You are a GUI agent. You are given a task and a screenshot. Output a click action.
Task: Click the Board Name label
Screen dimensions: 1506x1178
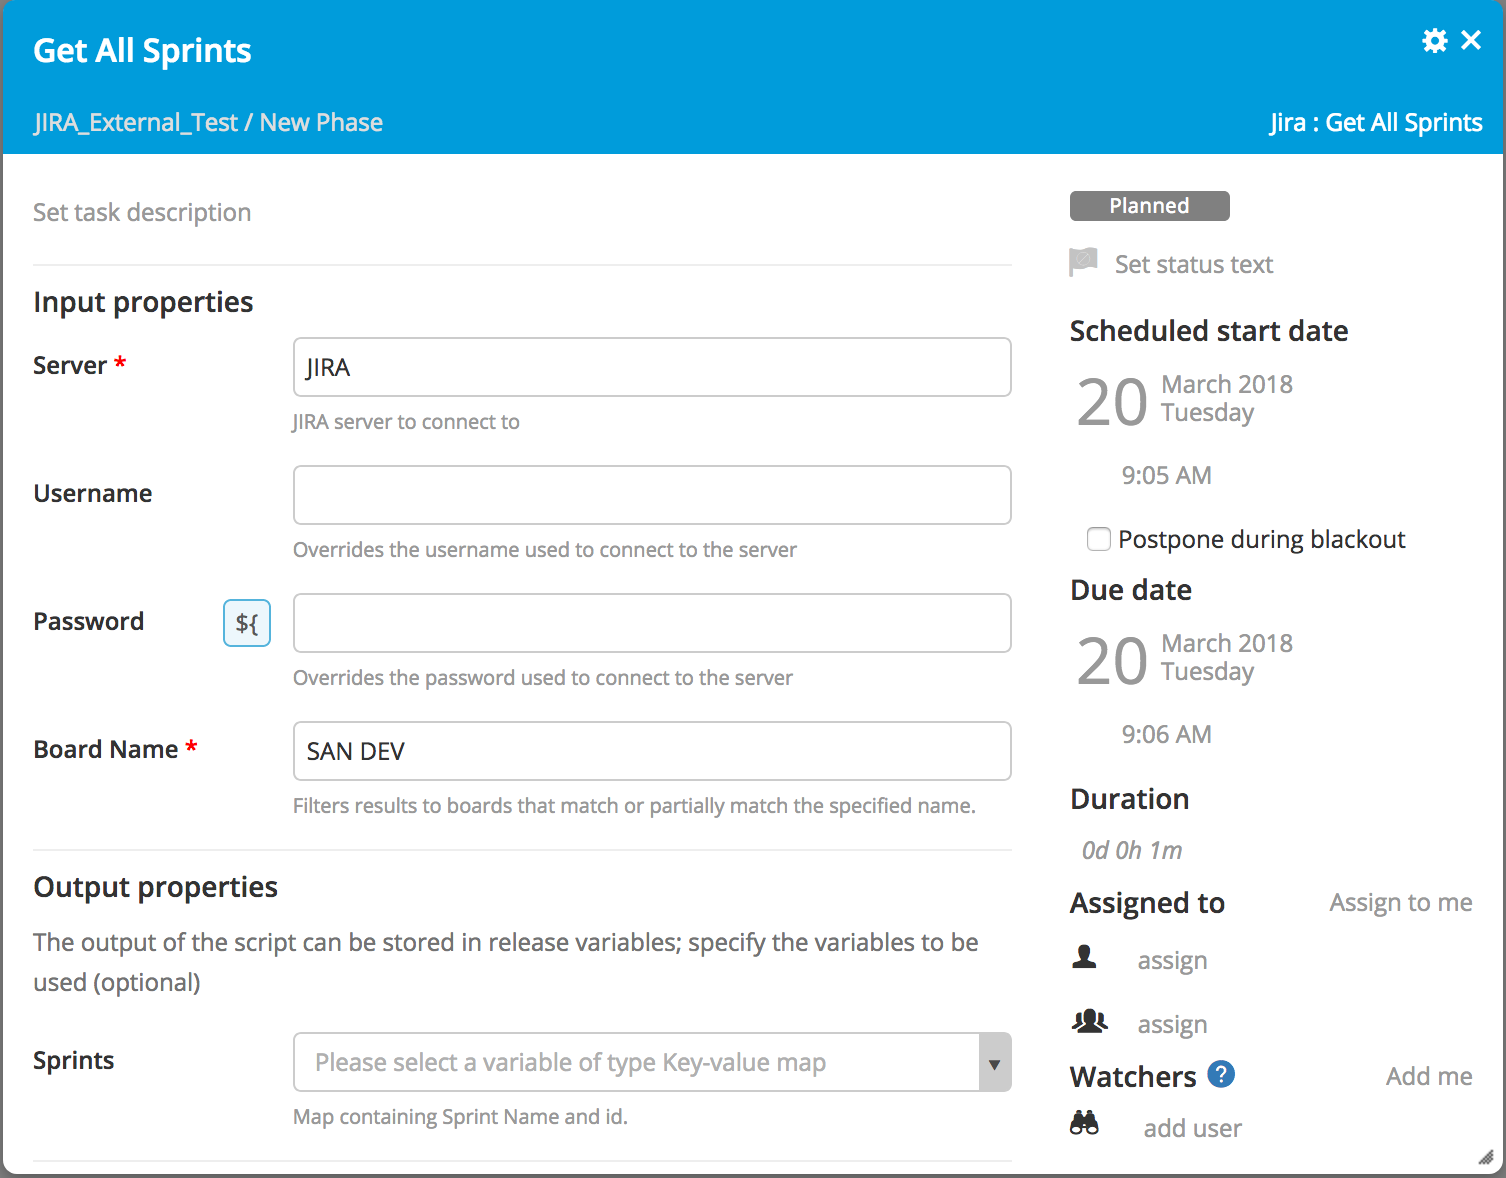[106, 749]
